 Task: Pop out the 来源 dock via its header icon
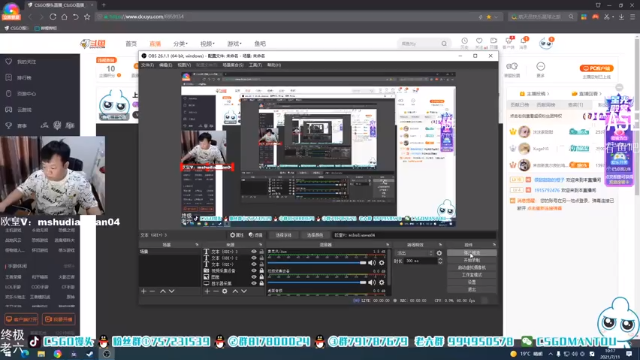(x=260, y=244)
